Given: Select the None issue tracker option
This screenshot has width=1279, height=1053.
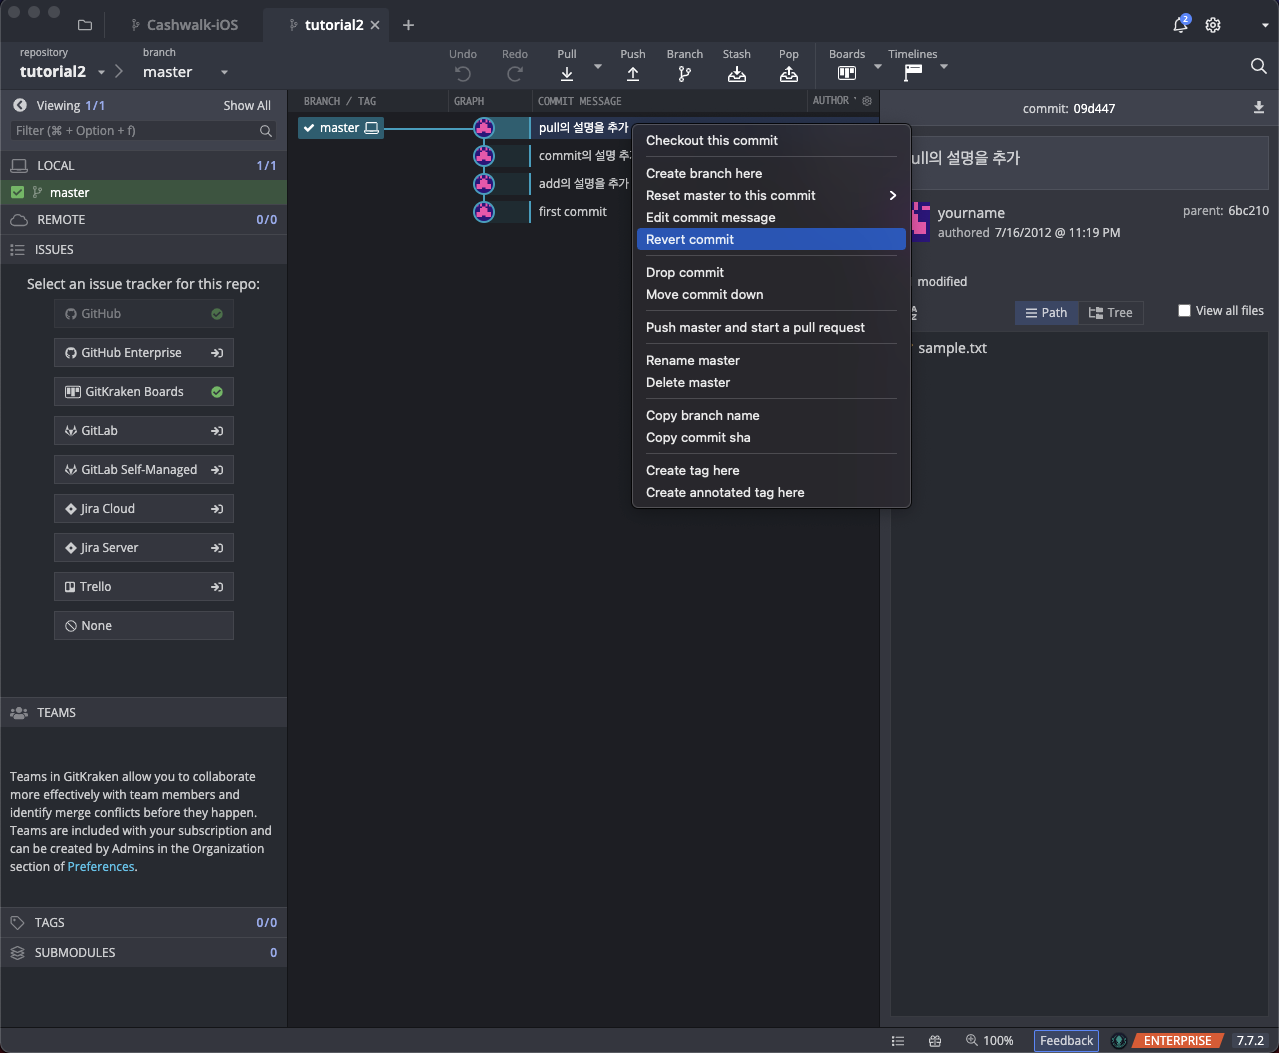Looking at the screenshot, I should pyautogui.click(x=143, y=626).
